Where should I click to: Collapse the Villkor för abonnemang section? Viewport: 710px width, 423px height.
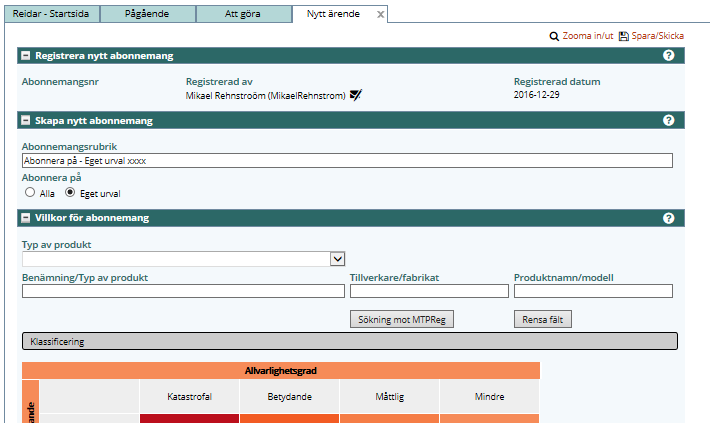point(26,218)
